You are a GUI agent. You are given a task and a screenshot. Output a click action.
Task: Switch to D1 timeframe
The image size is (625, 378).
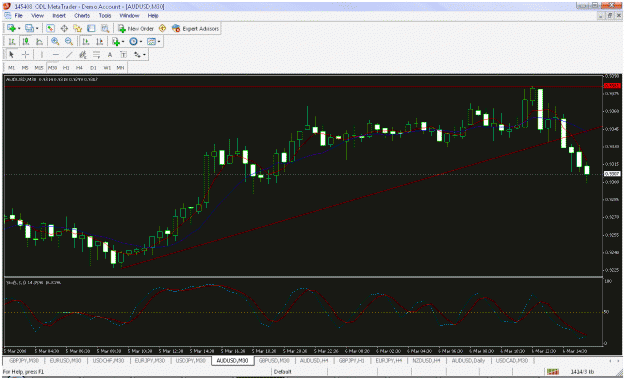coord(93,68)
